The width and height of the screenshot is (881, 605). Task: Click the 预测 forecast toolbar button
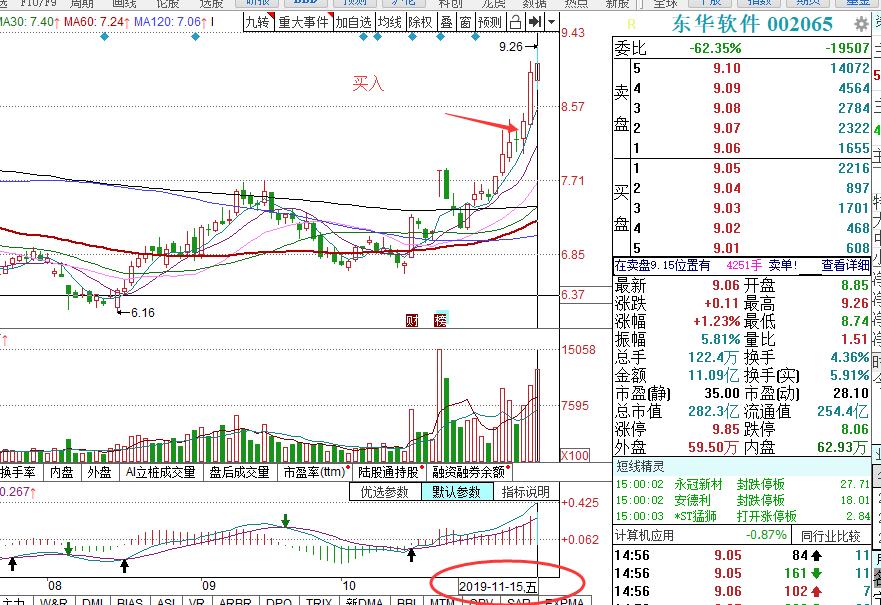click(x=489, y=22)
